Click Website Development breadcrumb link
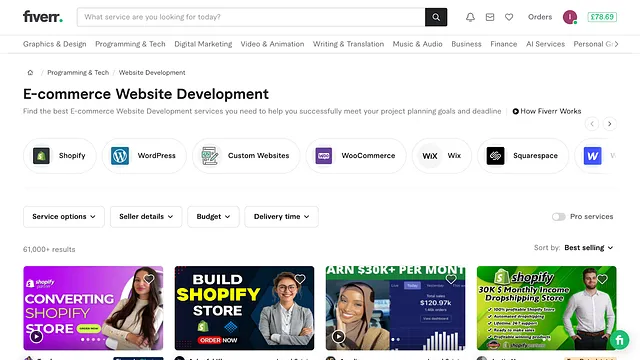Image resolution: width=640 pixels, height=360 pixels. (x=152, y=73)
